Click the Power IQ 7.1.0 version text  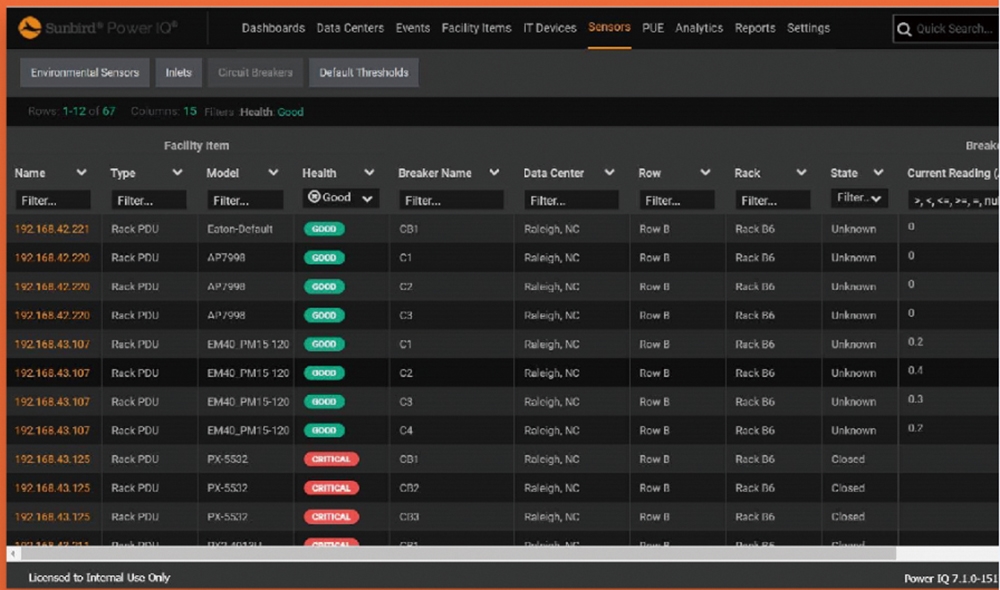(951, 579)
